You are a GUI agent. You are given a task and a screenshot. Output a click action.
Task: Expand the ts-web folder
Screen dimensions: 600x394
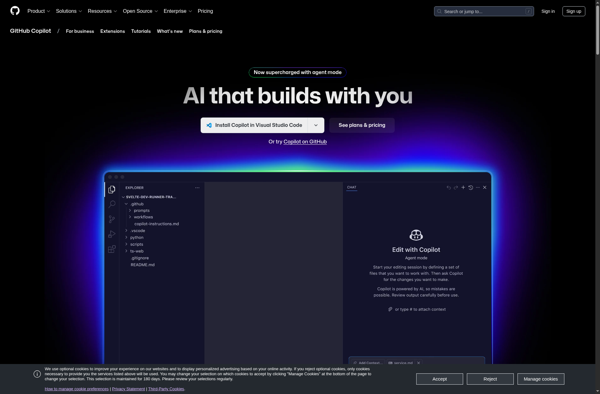pyautogui.click(x=126, y=251)
